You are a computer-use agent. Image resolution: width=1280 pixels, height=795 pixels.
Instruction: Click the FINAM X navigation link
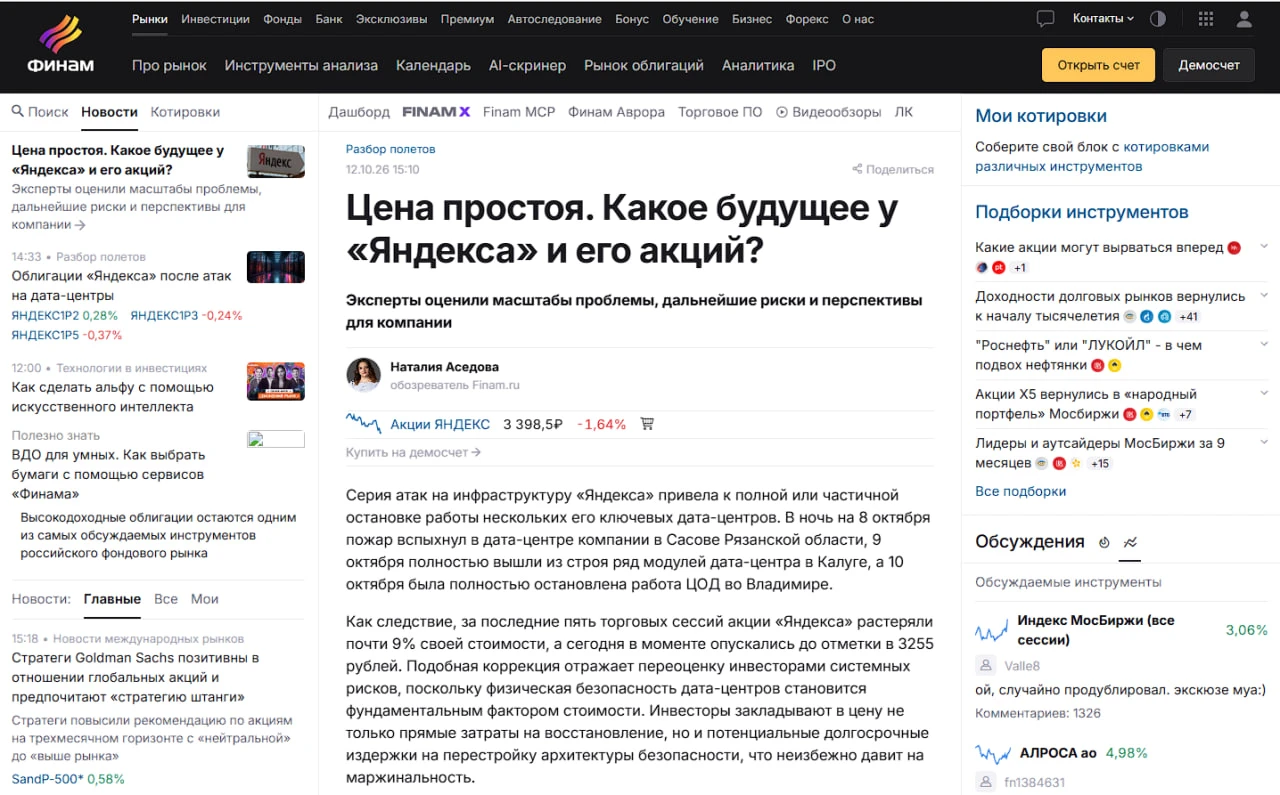tap(436, 112)
